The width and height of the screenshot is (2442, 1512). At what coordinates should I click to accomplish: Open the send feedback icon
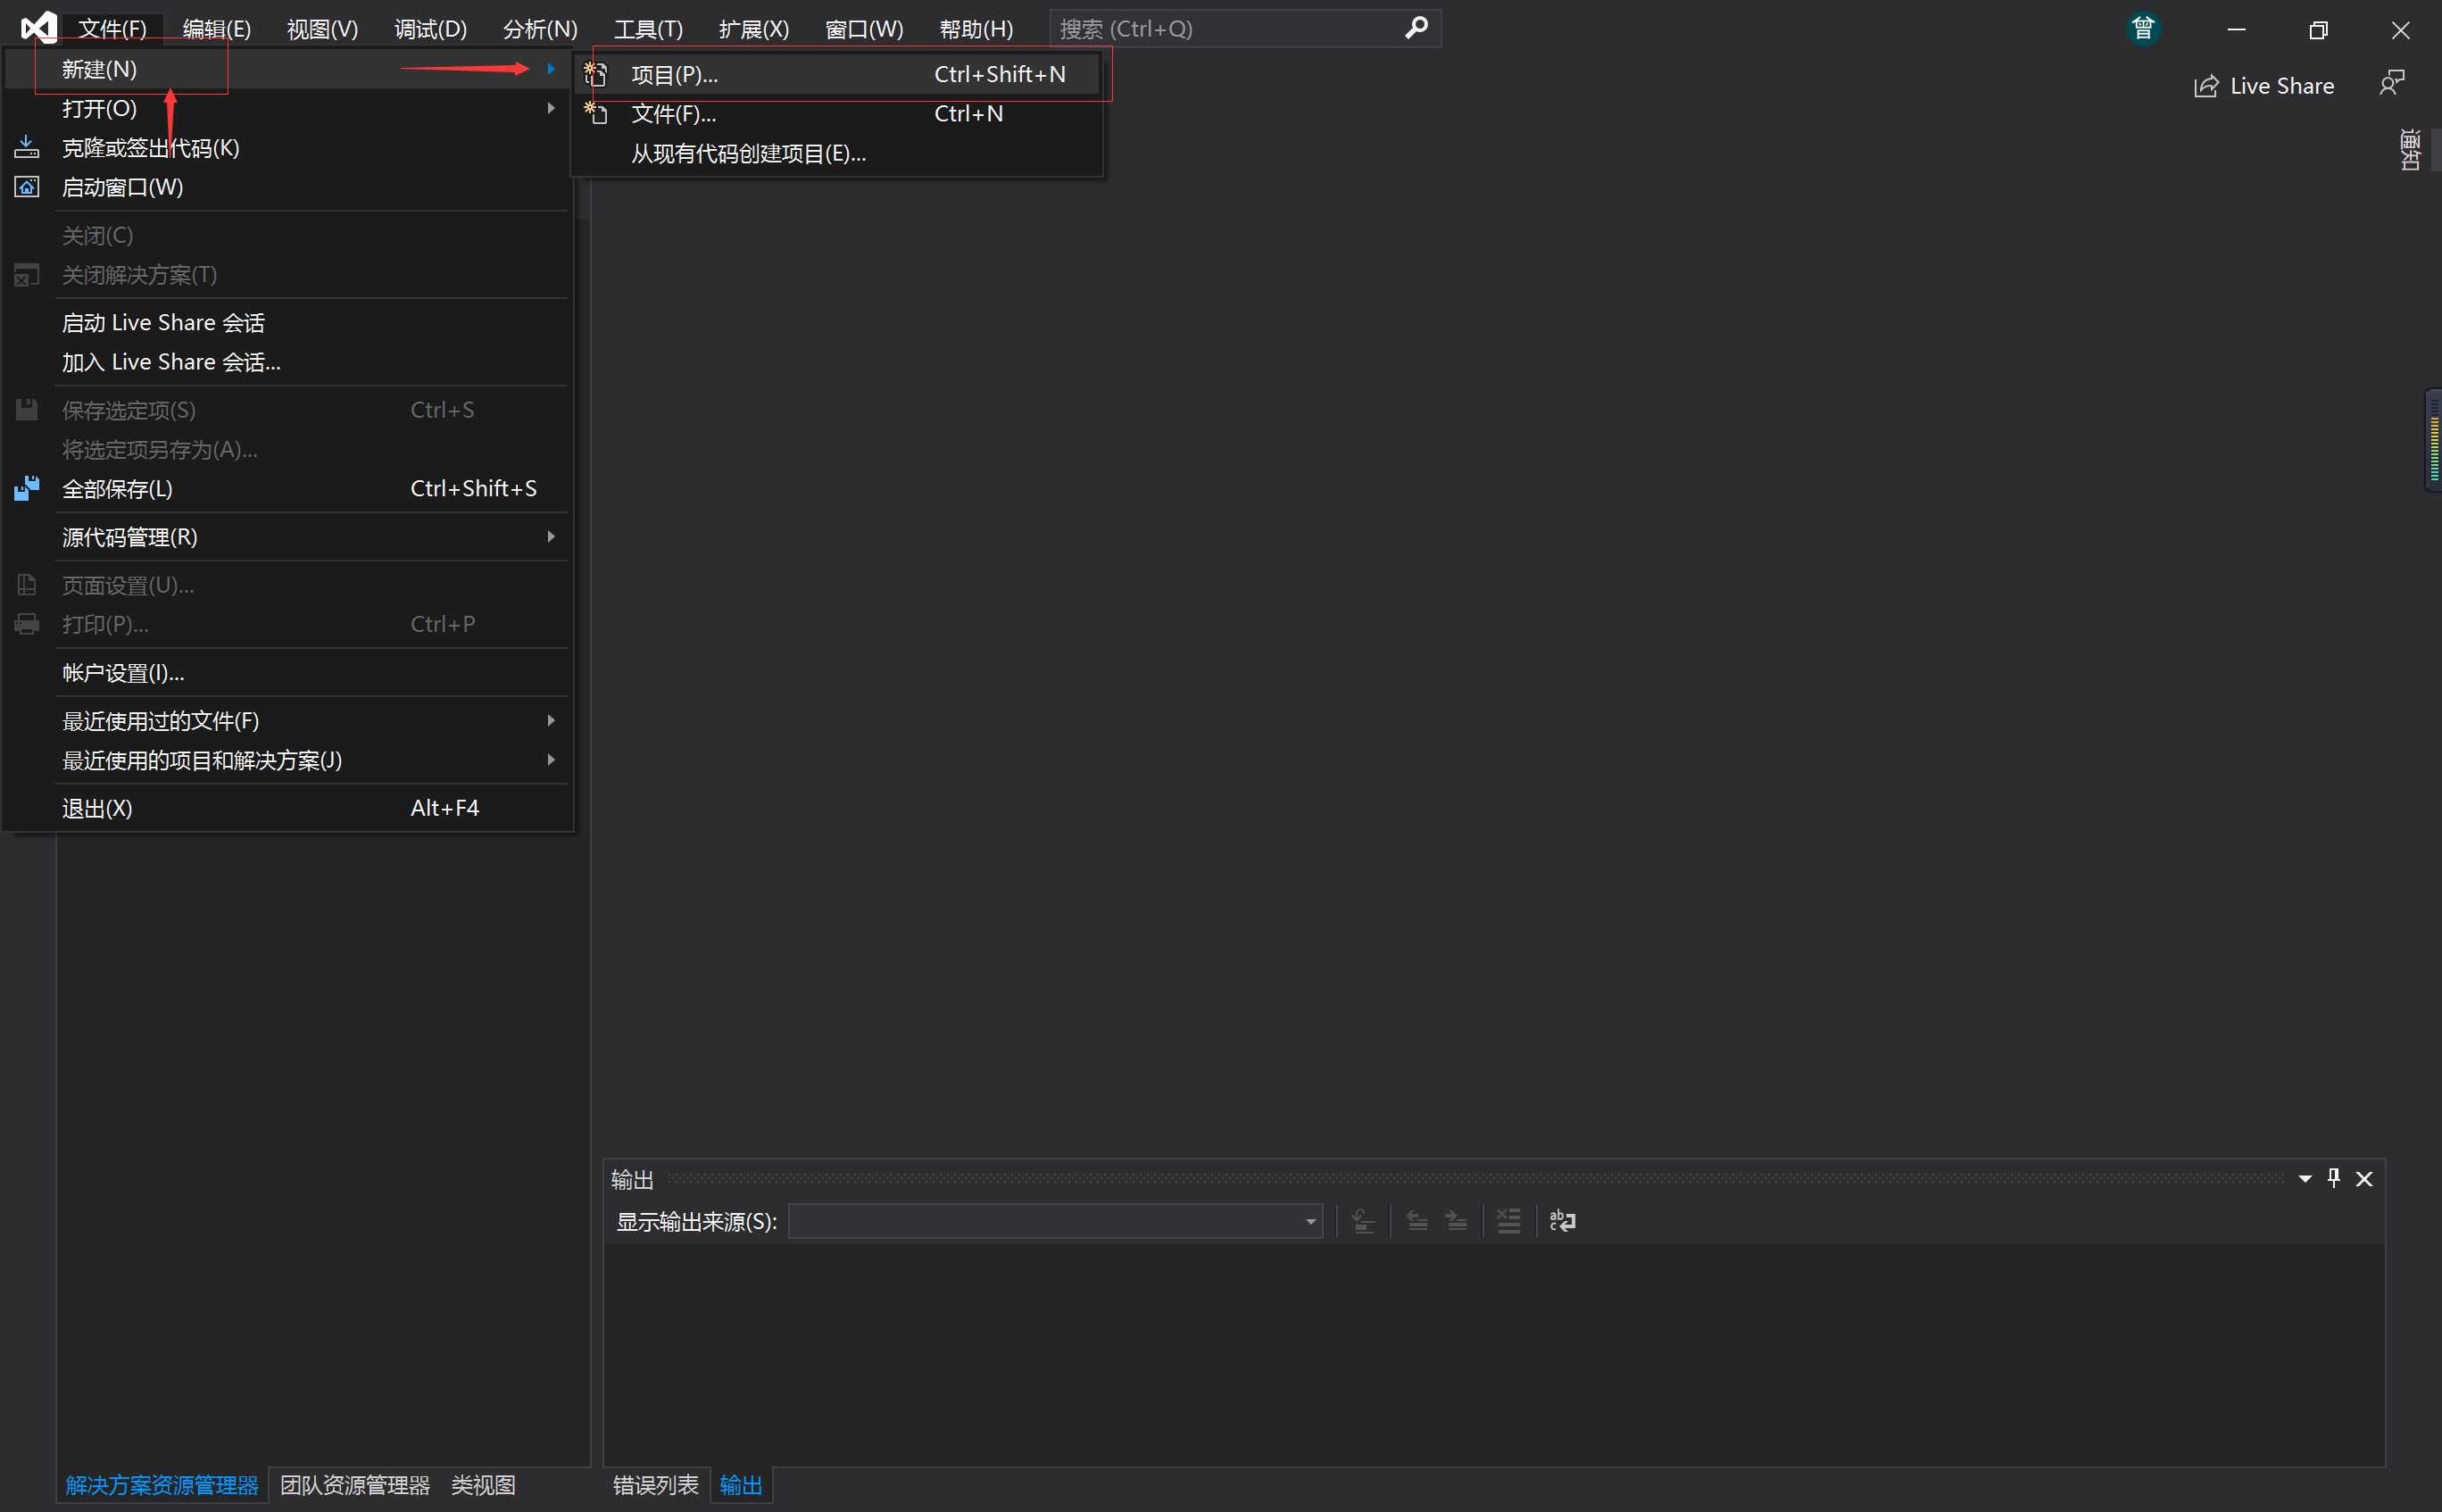[x=2392, y=83]
